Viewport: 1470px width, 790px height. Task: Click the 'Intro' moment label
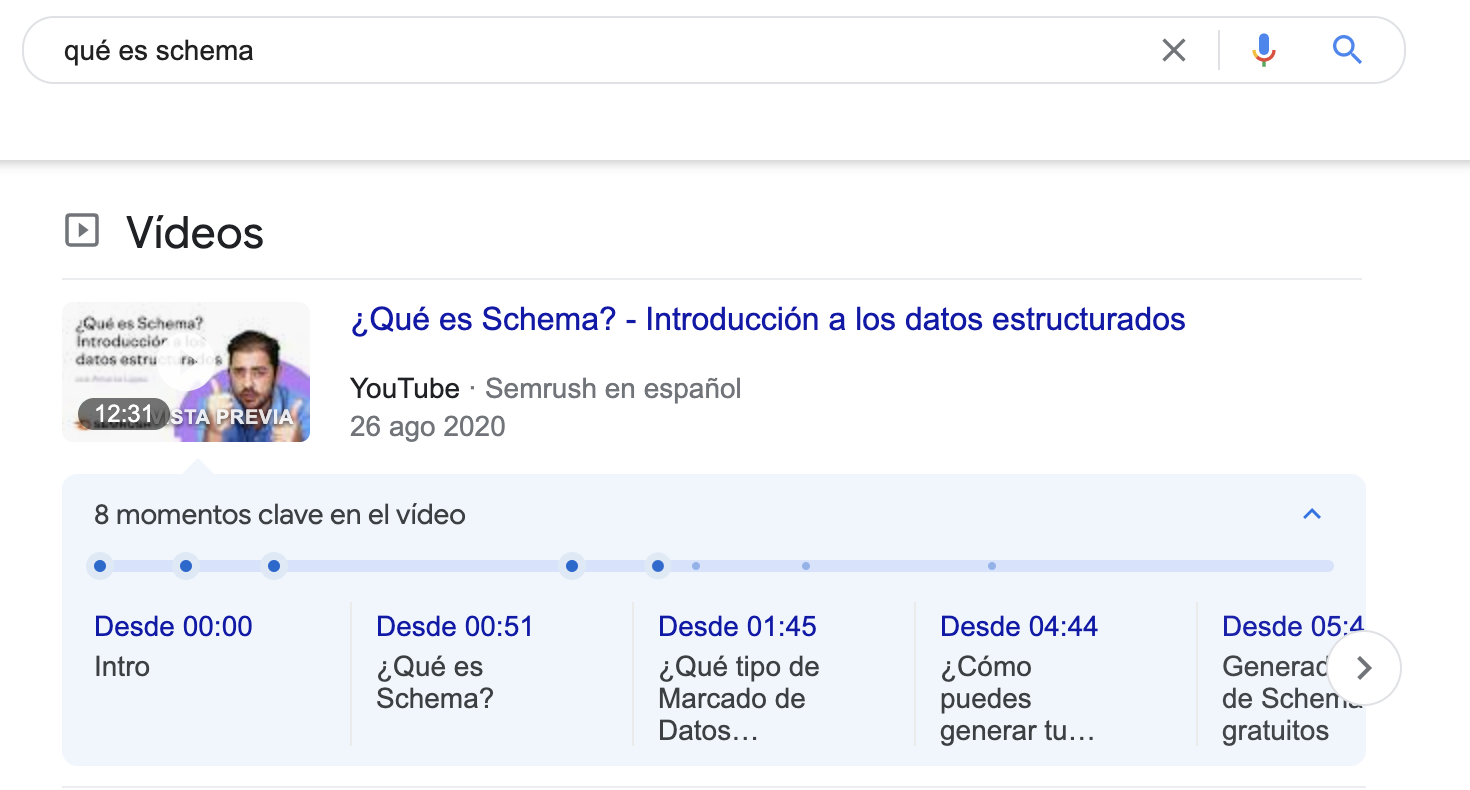122,667
